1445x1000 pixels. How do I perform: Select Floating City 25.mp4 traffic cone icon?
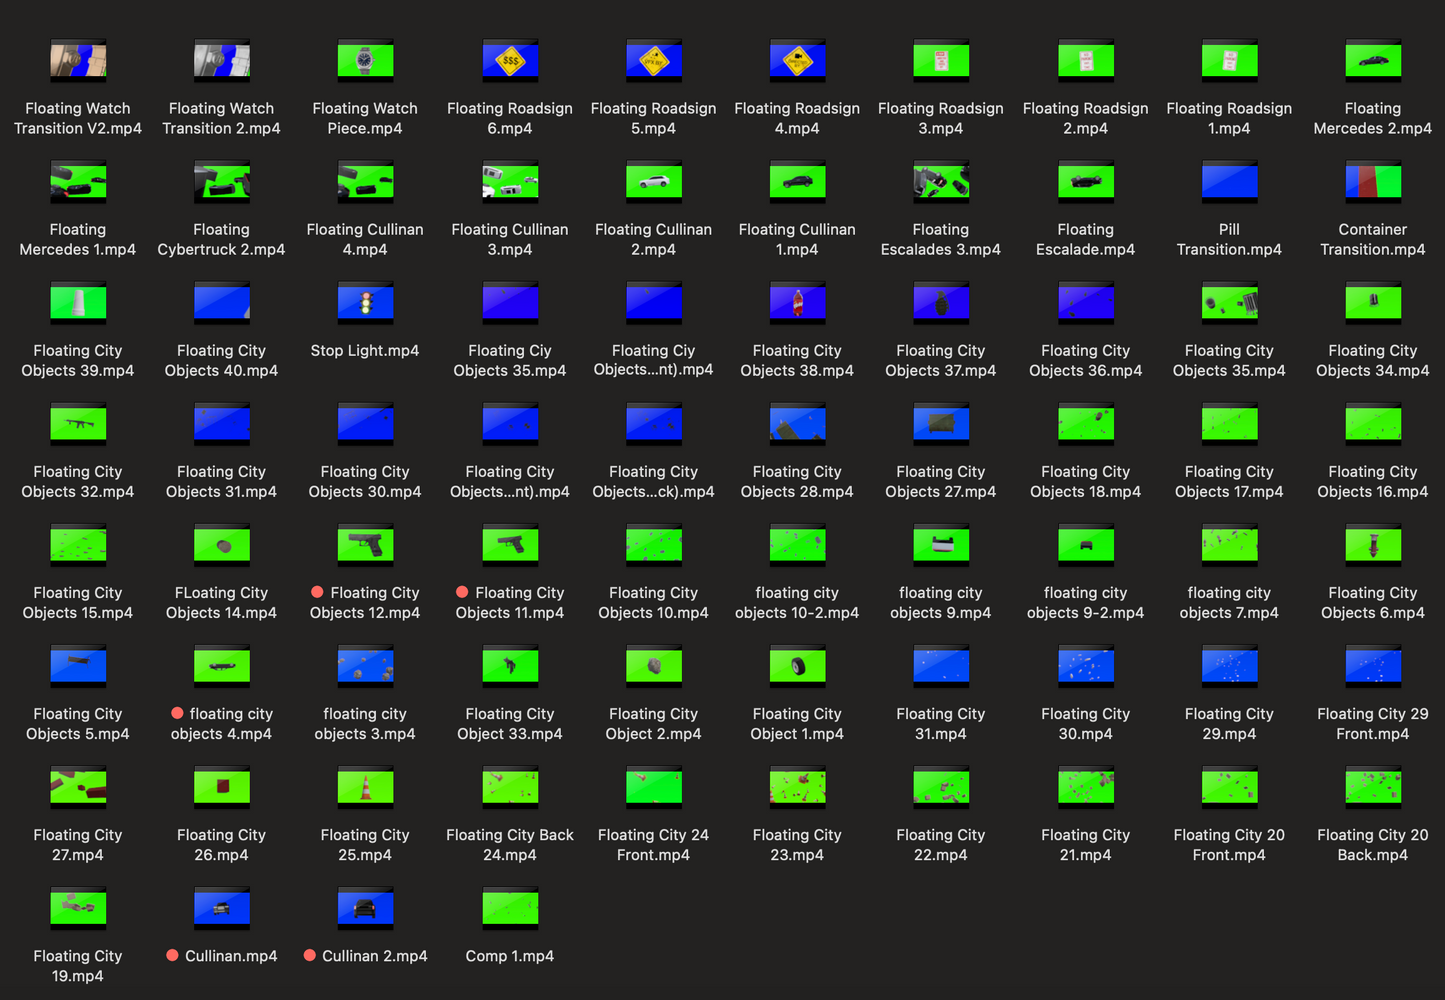[x=365, y=788]
